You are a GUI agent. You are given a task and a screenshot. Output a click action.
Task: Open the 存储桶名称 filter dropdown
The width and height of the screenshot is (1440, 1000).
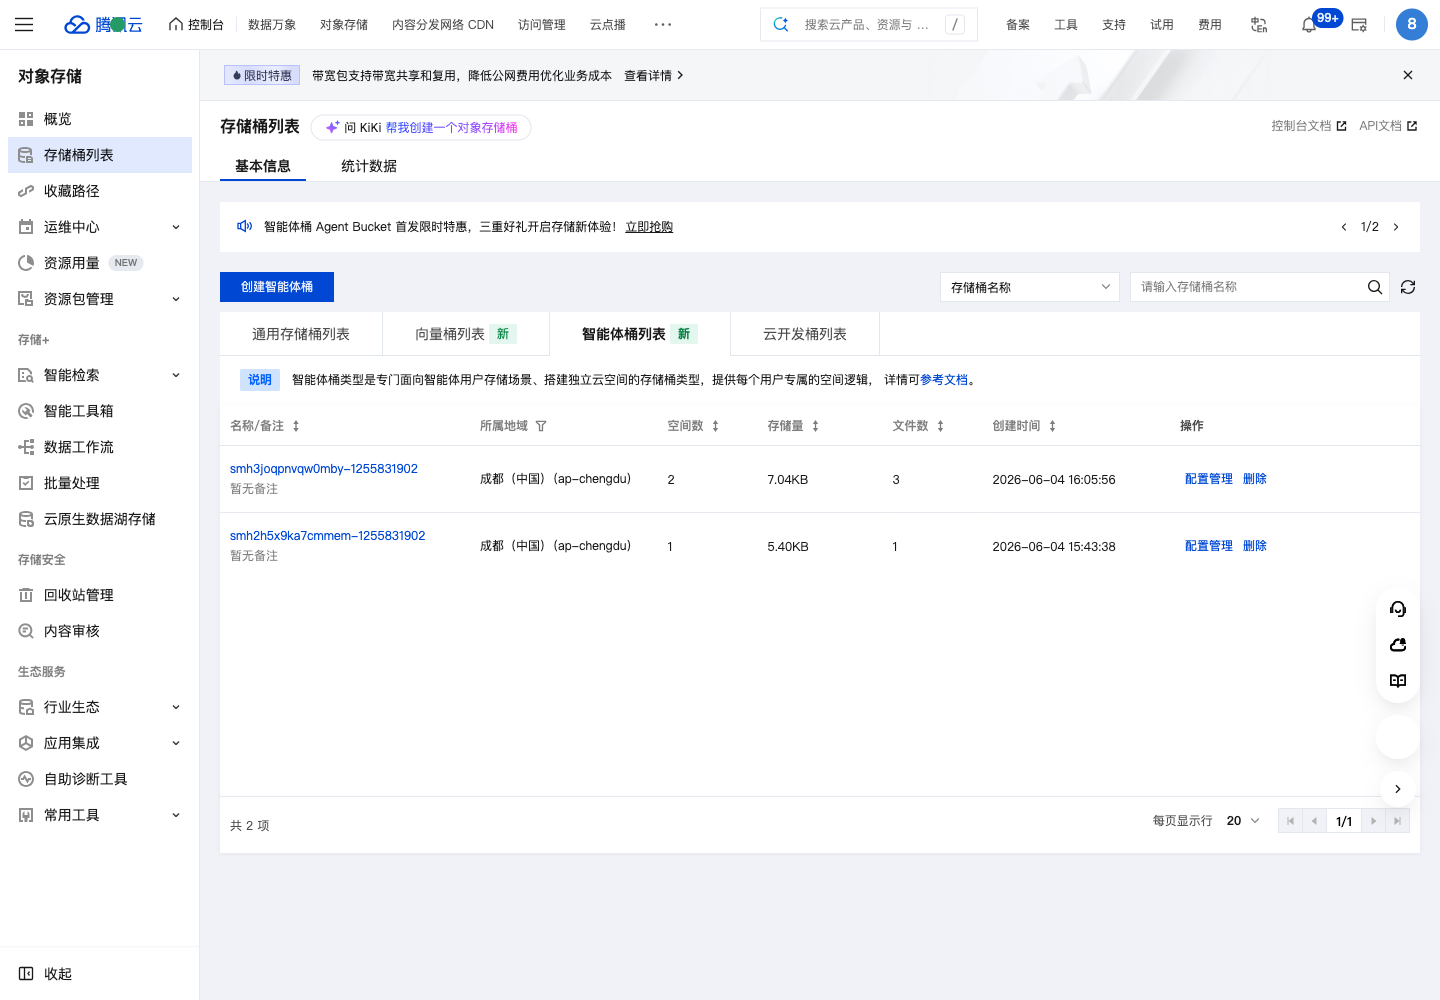pos(1030,287)
